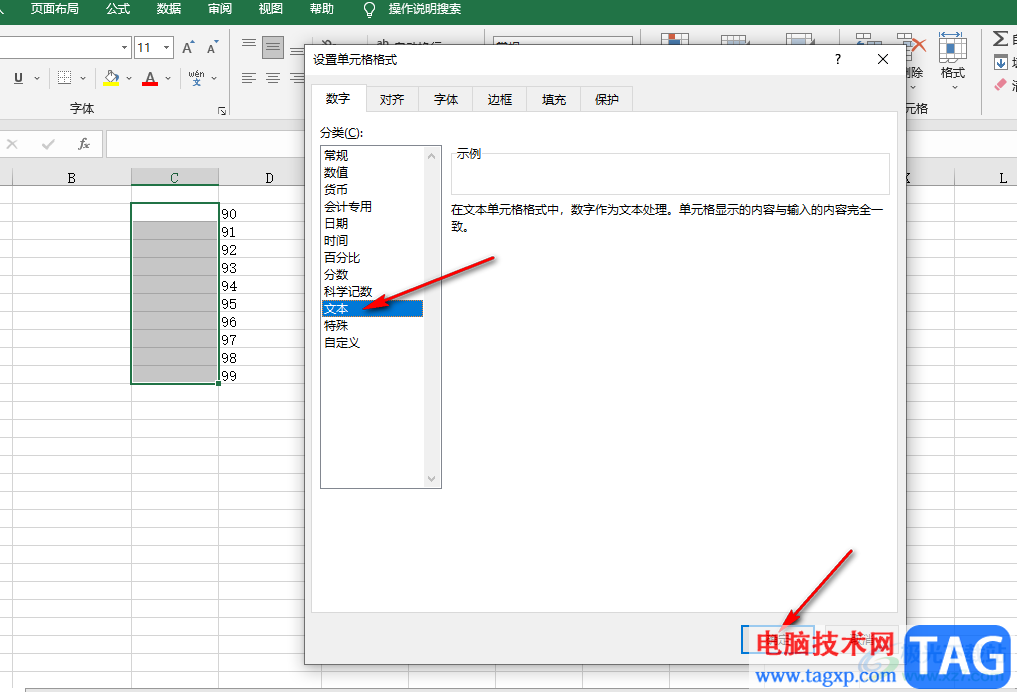Expand the font color dropdown arrow
This screenshot has height=692, width=1017.
point(168,78)
